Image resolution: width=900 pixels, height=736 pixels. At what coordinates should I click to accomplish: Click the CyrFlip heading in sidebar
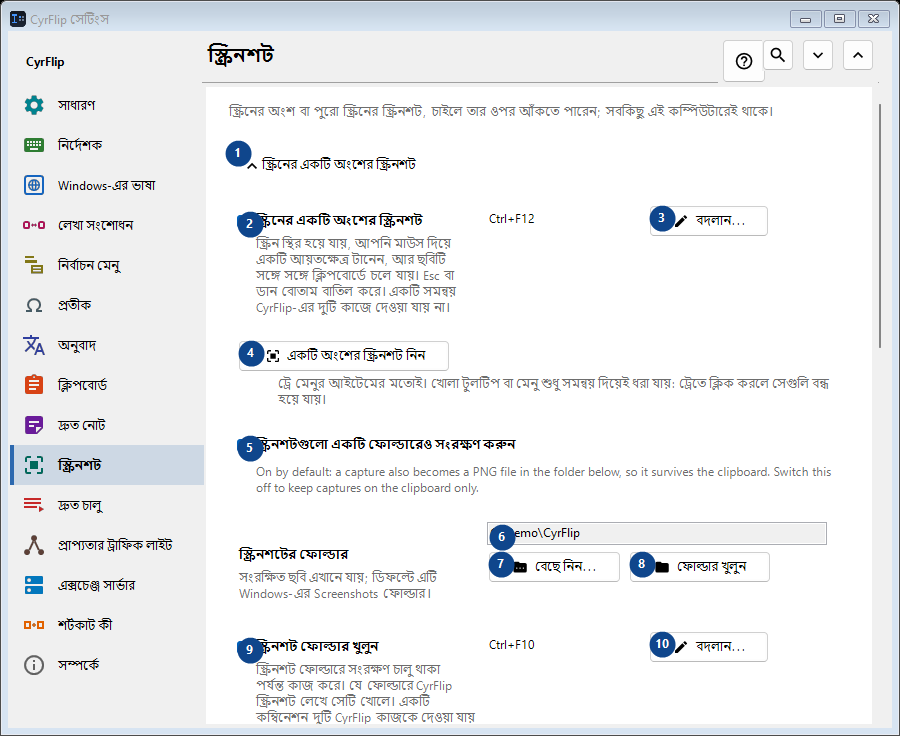[45, 62]
